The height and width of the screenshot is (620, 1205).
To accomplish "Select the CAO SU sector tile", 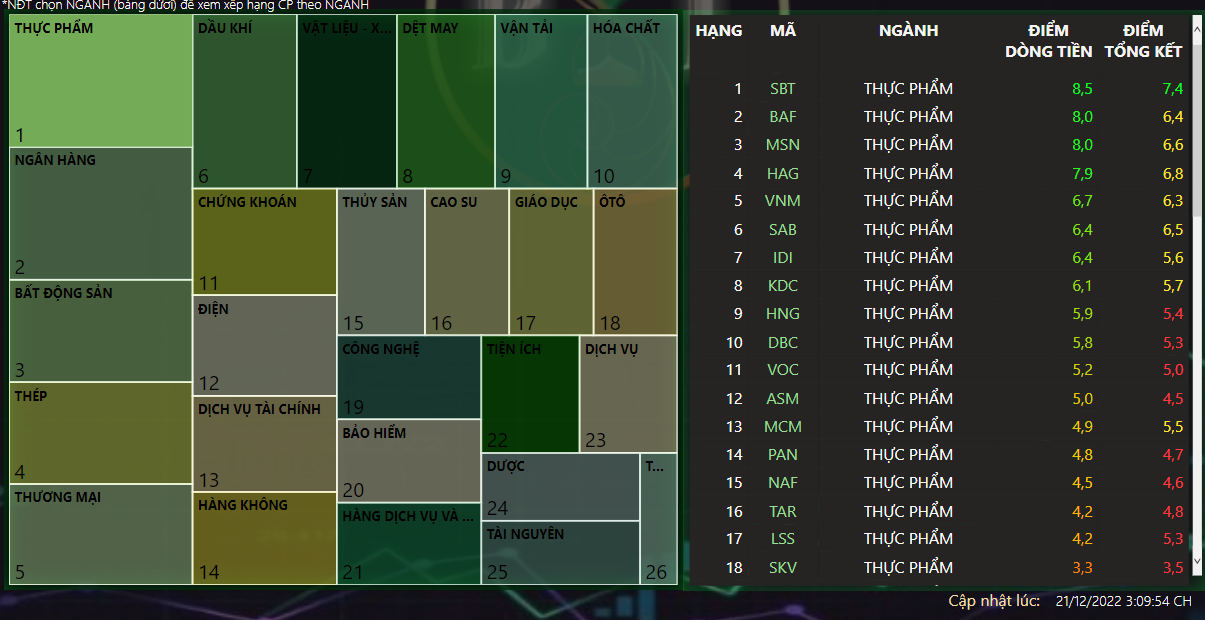I will (x=467, y=261).
